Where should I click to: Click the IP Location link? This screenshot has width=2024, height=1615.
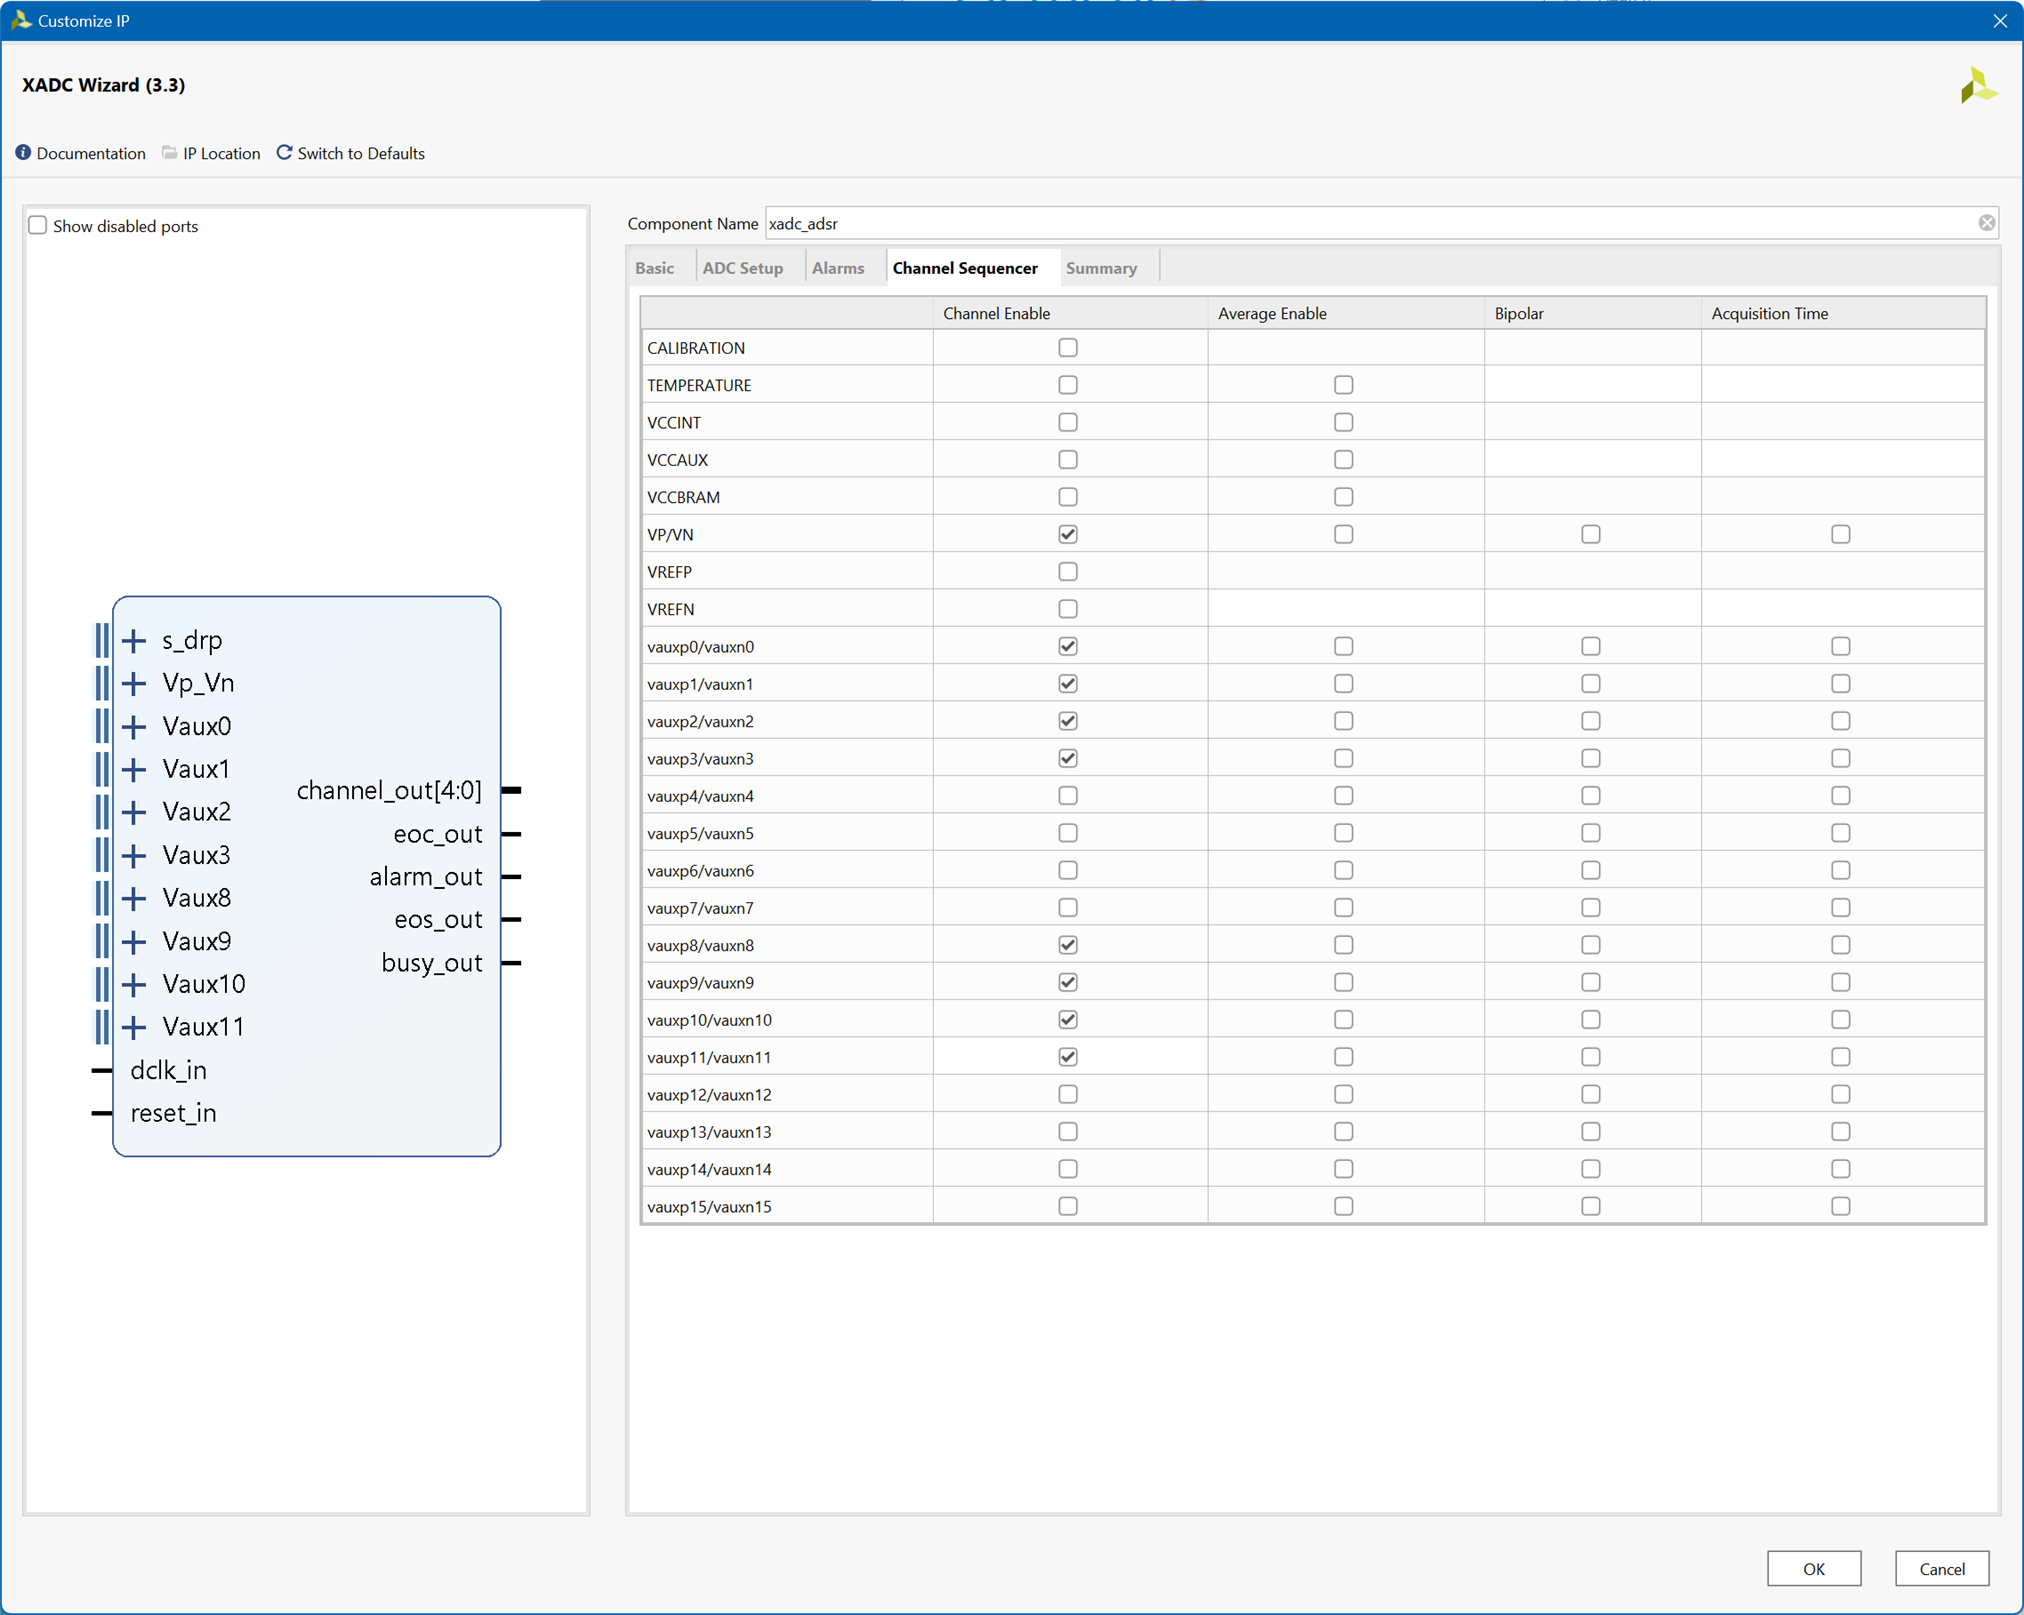tap(222, 153)
